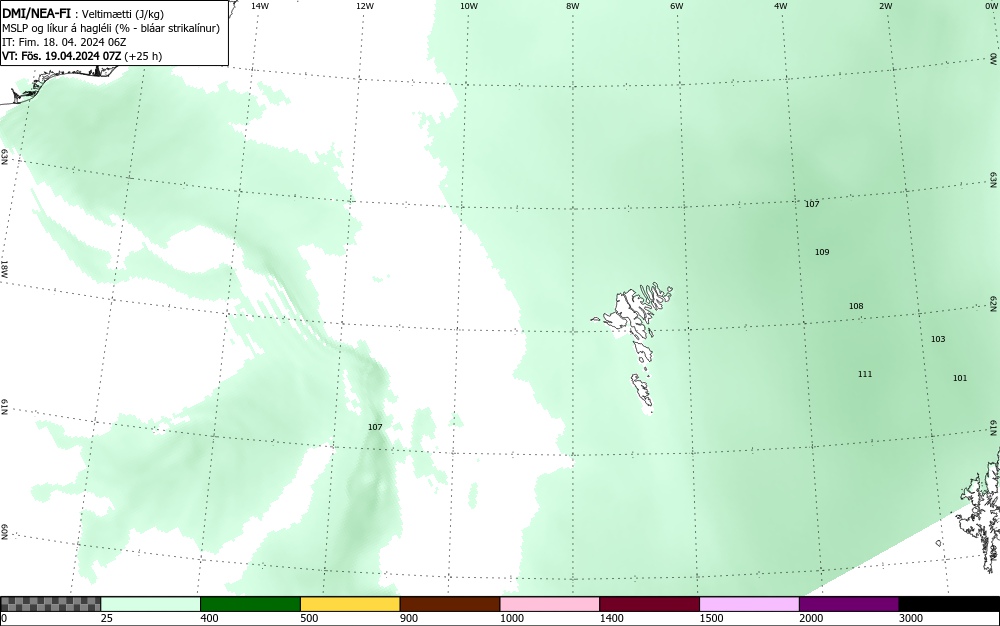
Task: Click the '111' value on the map
Action: click(865, 374)
